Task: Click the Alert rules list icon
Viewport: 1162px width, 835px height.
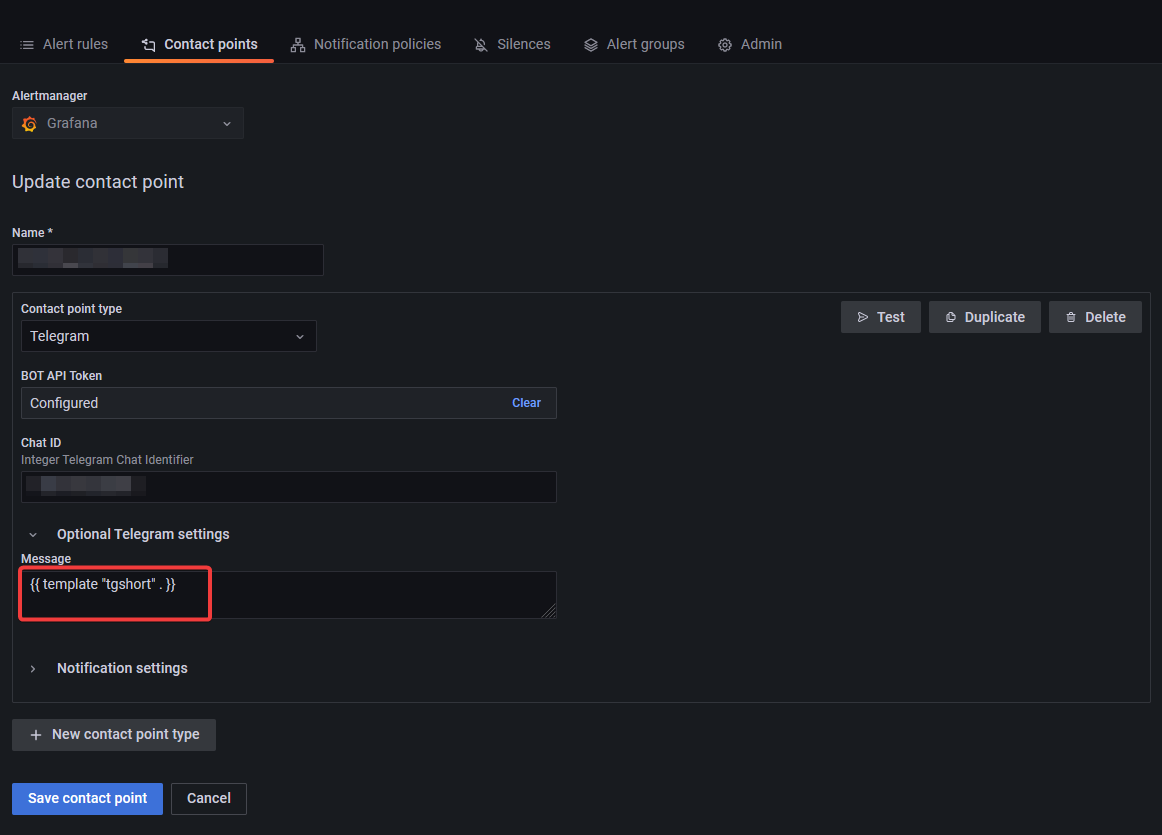Action: (29, 44)
